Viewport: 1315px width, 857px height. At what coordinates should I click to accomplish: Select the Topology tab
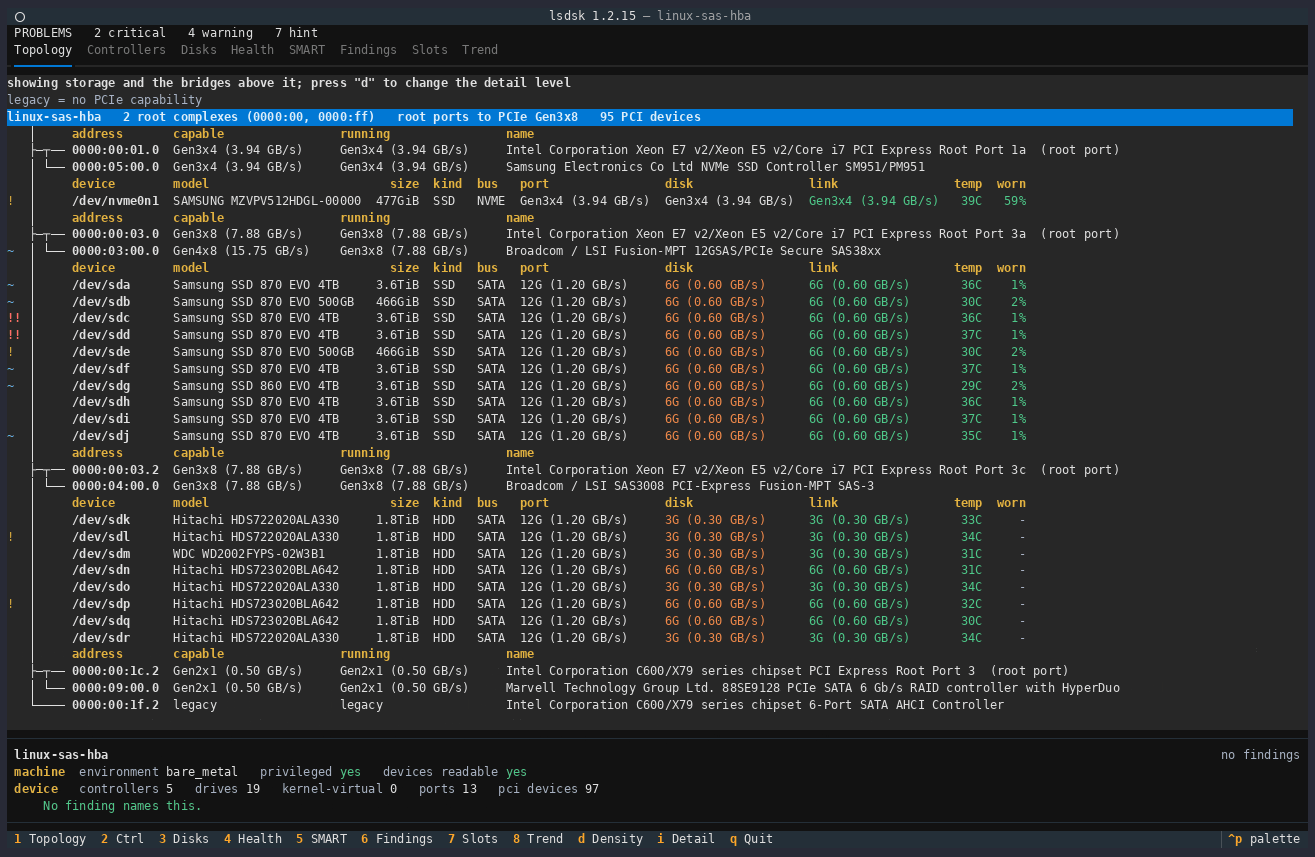(x=43, y=50)
